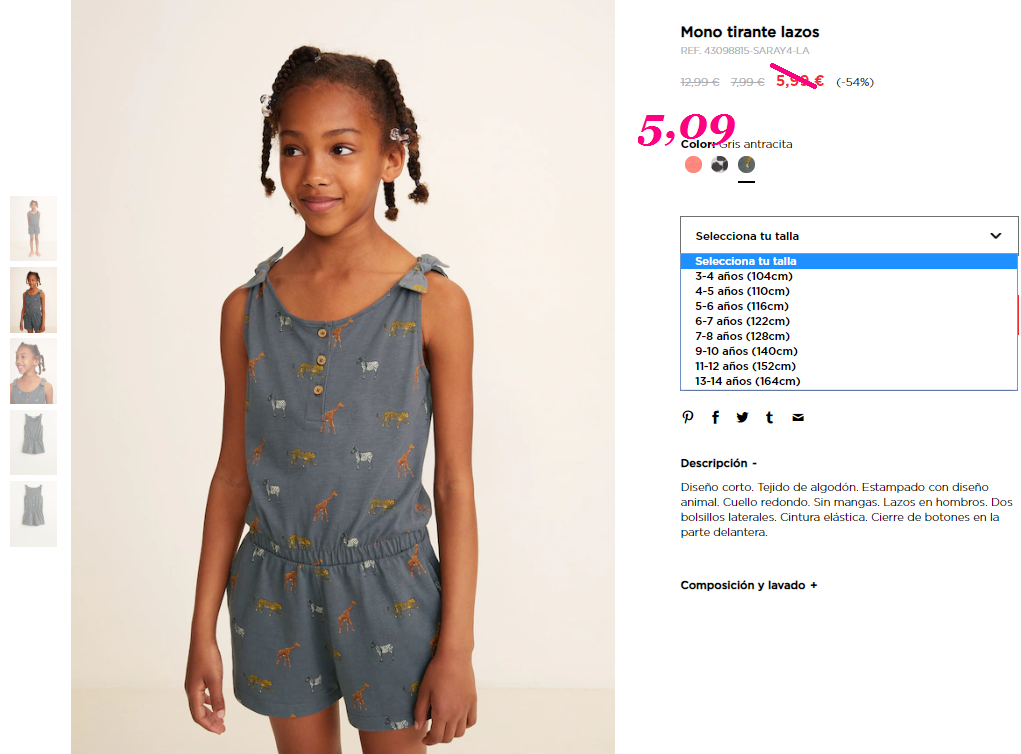This screenshot has height=754, width=1021.
Task: Show the flat product front thumbnail
Action: [33, 443]
